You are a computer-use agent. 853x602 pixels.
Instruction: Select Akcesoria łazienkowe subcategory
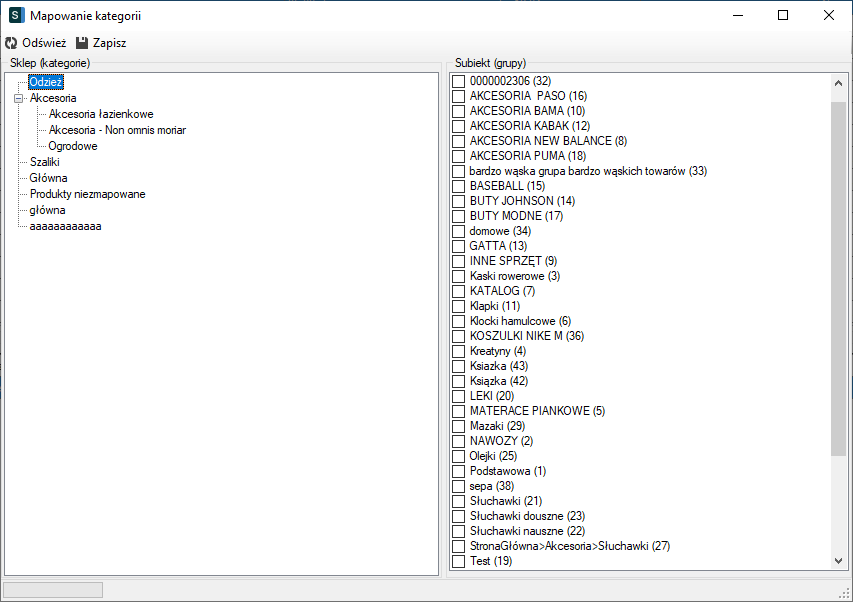point(101,114)
